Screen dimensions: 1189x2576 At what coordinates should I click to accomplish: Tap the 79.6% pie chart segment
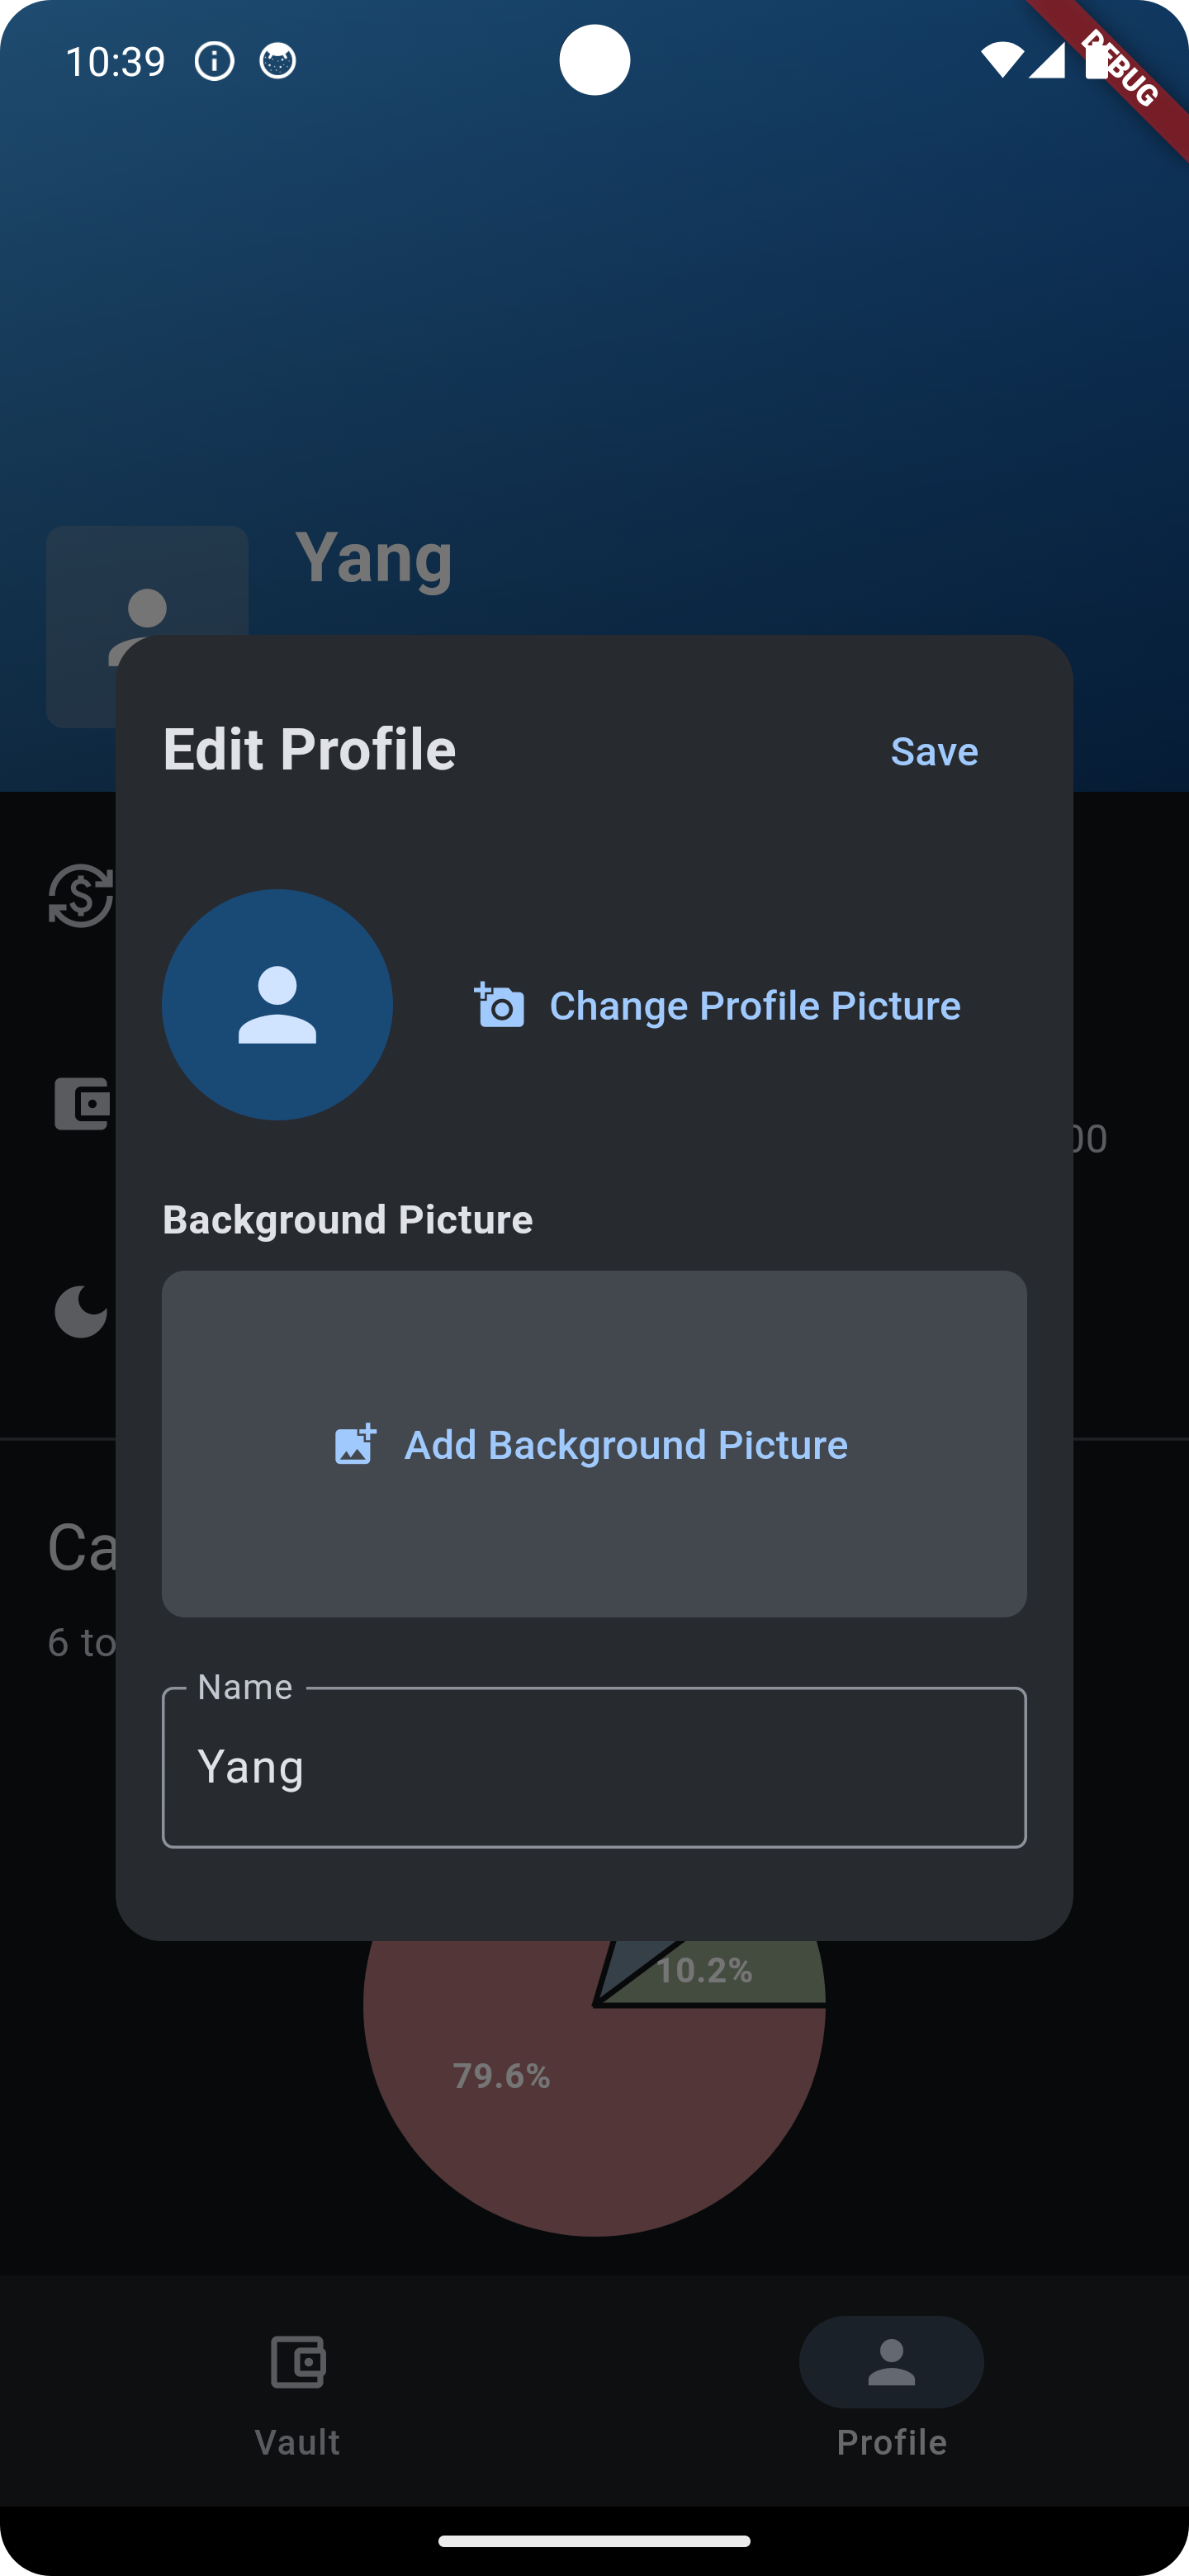[x=500, y=2075]
